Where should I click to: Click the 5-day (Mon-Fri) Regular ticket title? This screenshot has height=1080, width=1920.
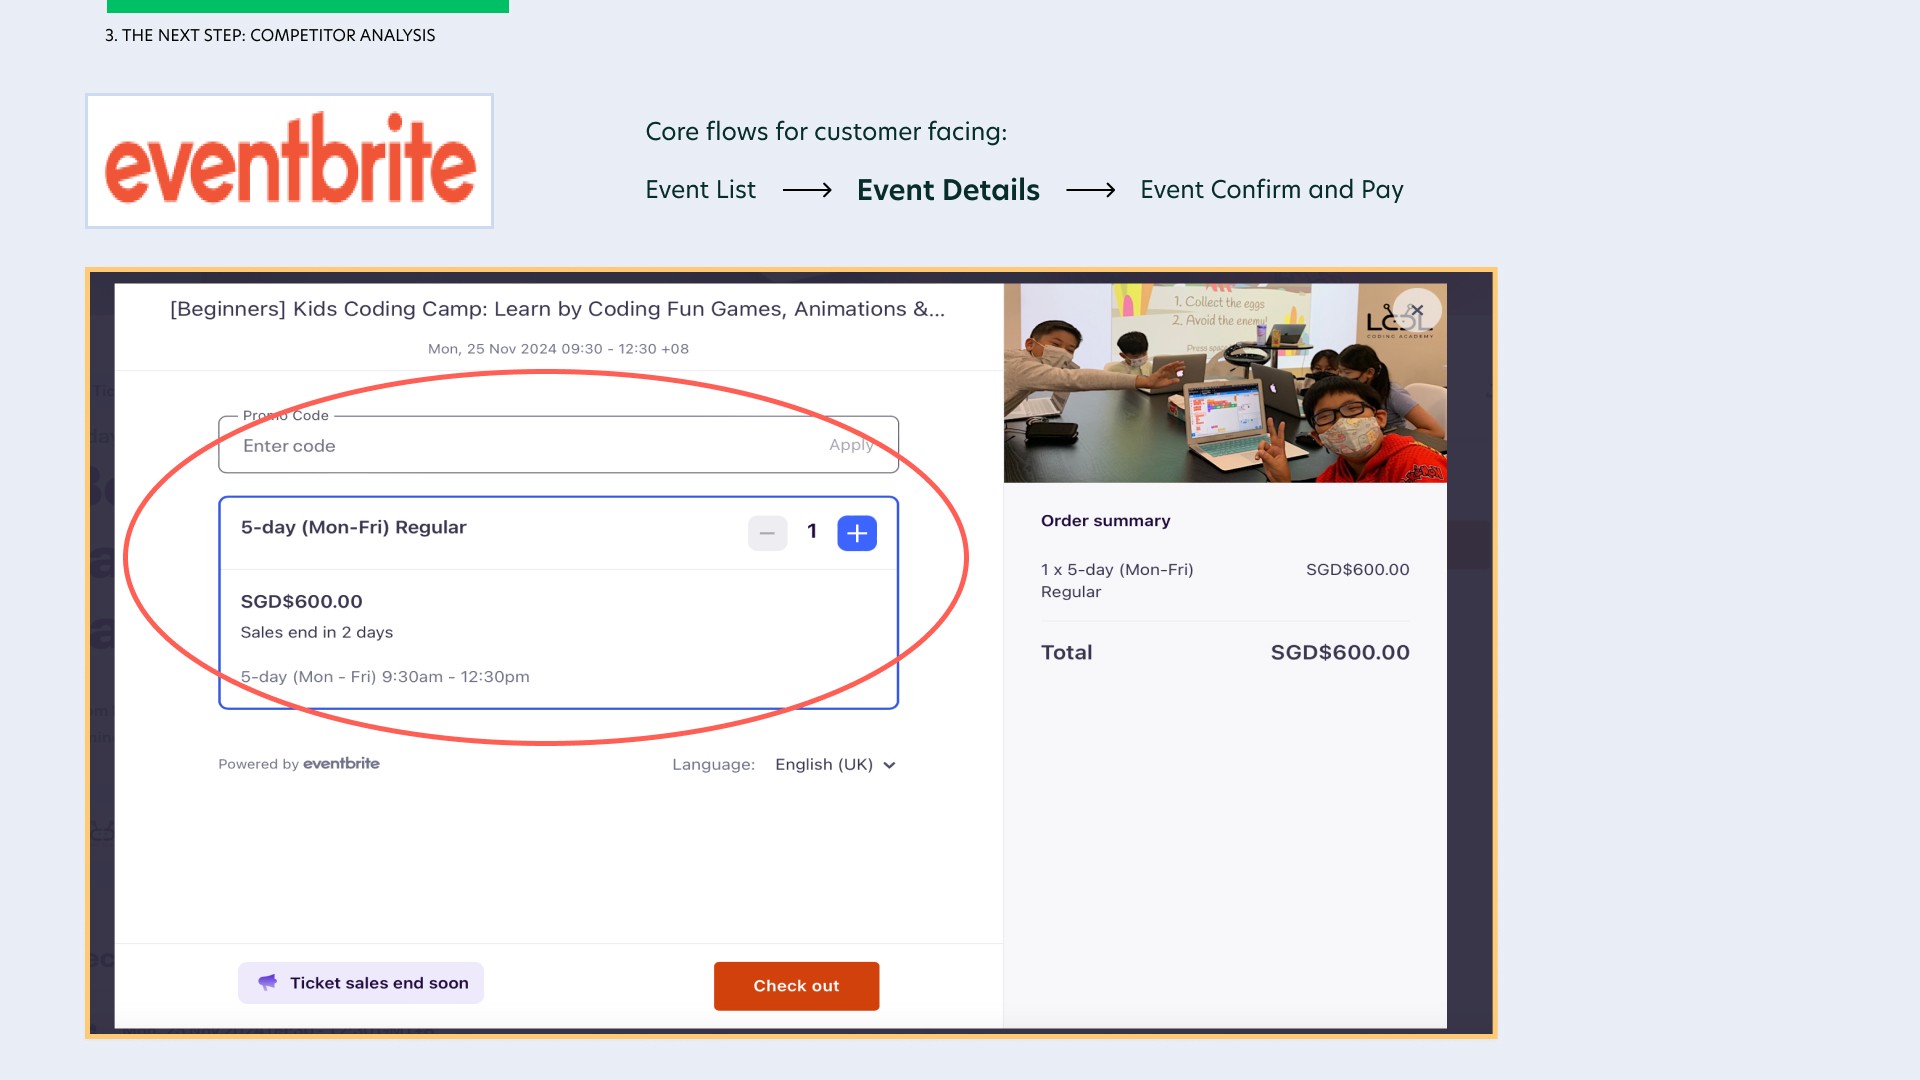[x=353, y=527]
